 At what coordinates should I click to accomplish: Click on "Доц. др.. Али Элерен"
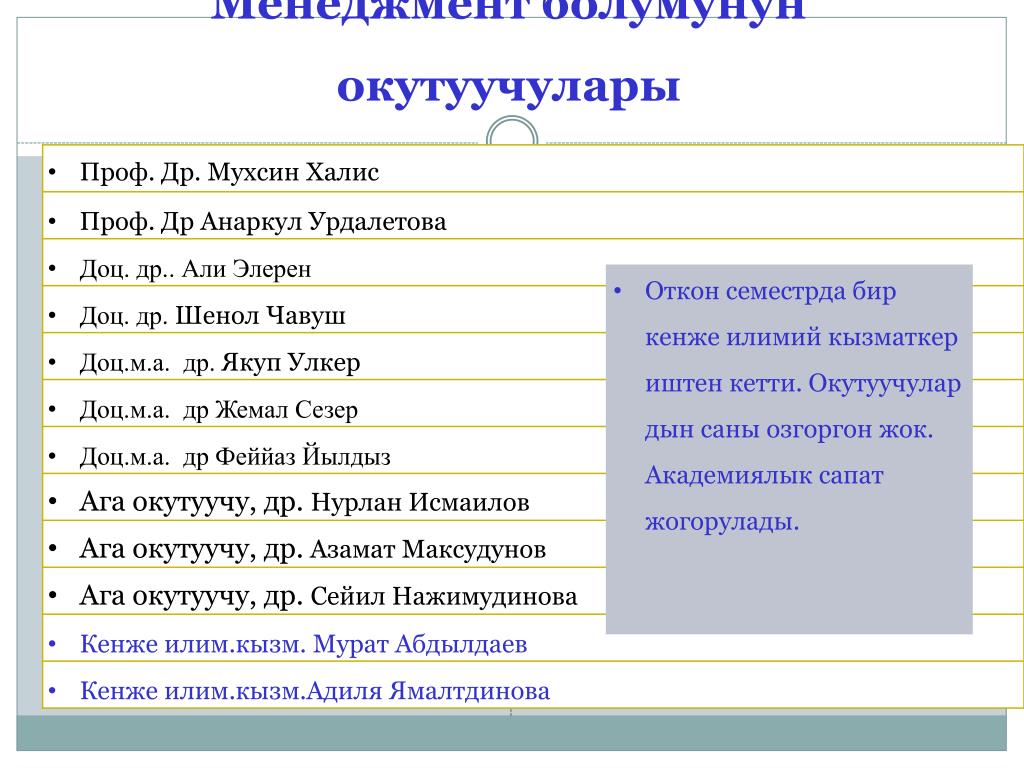pyautogui.click(x=195, y=269)
